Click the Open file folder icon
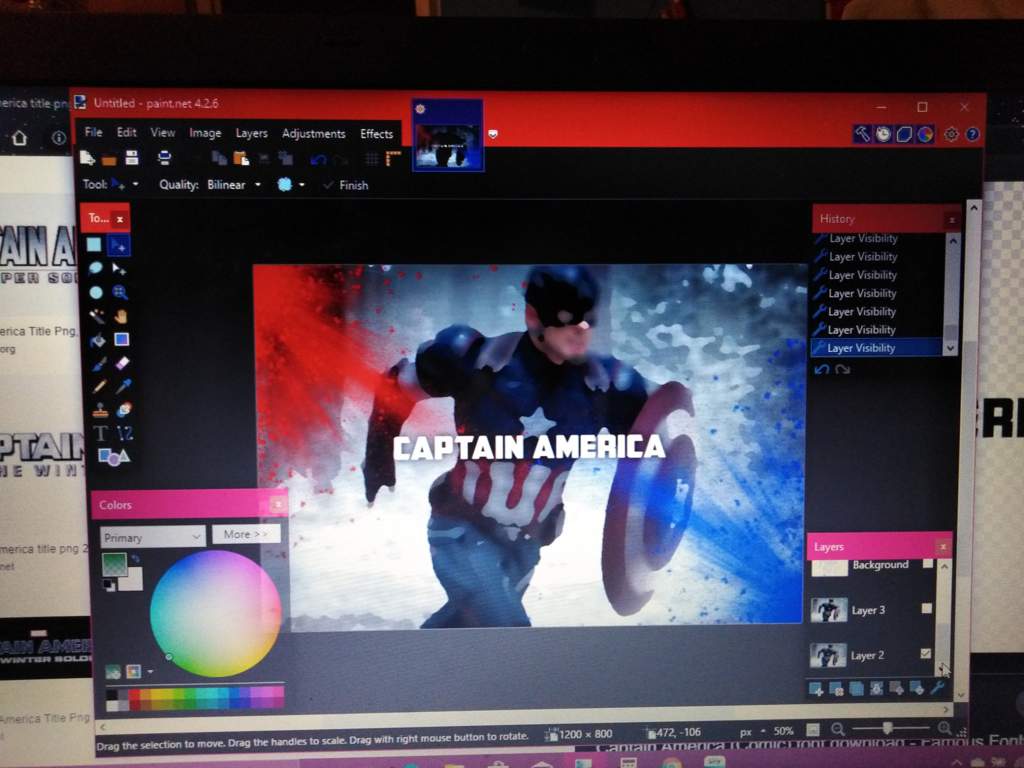The width and height of the screenshot is (1024, 768). 109,159
